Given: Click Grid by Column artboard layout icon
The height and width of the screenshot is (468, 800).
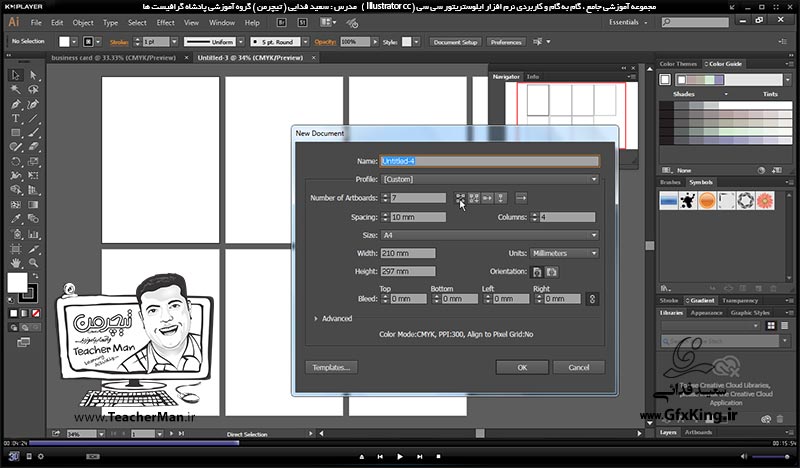Looking at the screenshot, I should pyautogui.click(x=474, y=198).
